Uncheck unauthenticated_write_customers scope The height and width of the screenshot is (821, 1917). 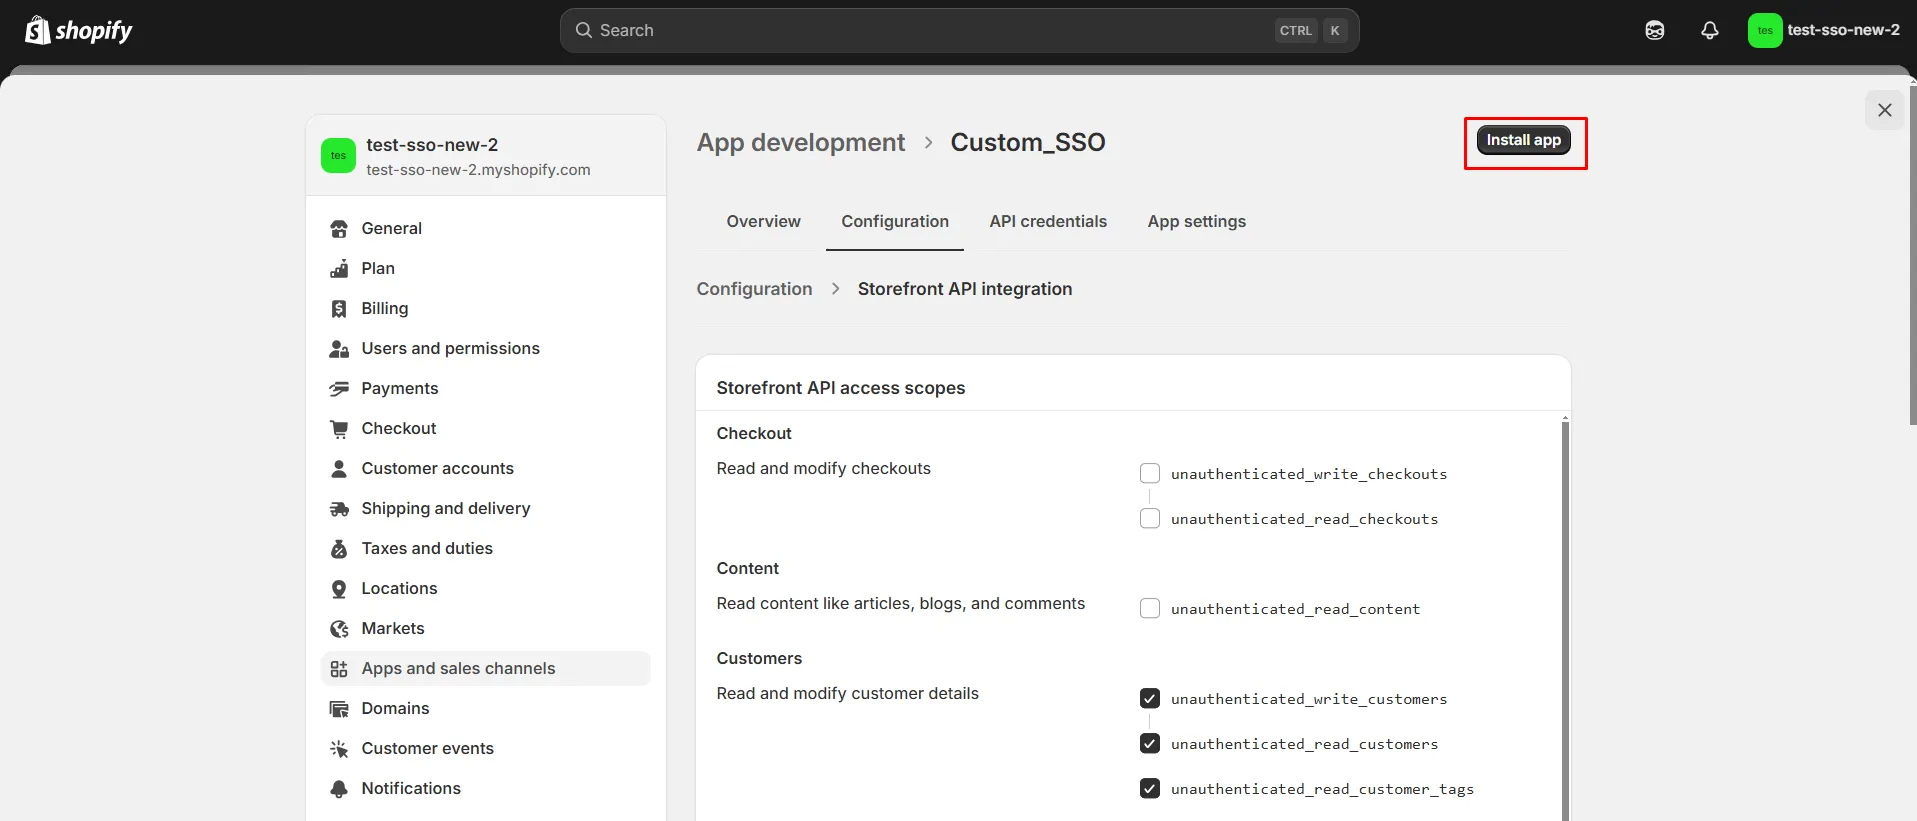(1150, 698)
